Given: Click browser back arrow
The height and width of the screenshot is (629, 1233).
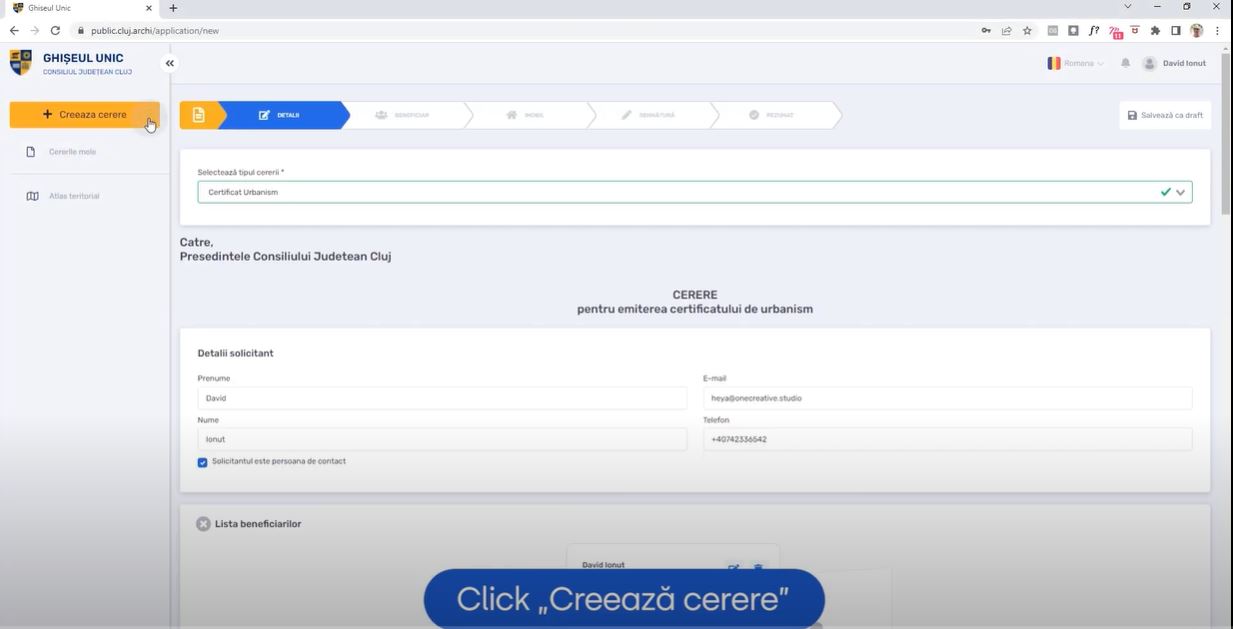Looking at the screenshot, I should [14, 31].
